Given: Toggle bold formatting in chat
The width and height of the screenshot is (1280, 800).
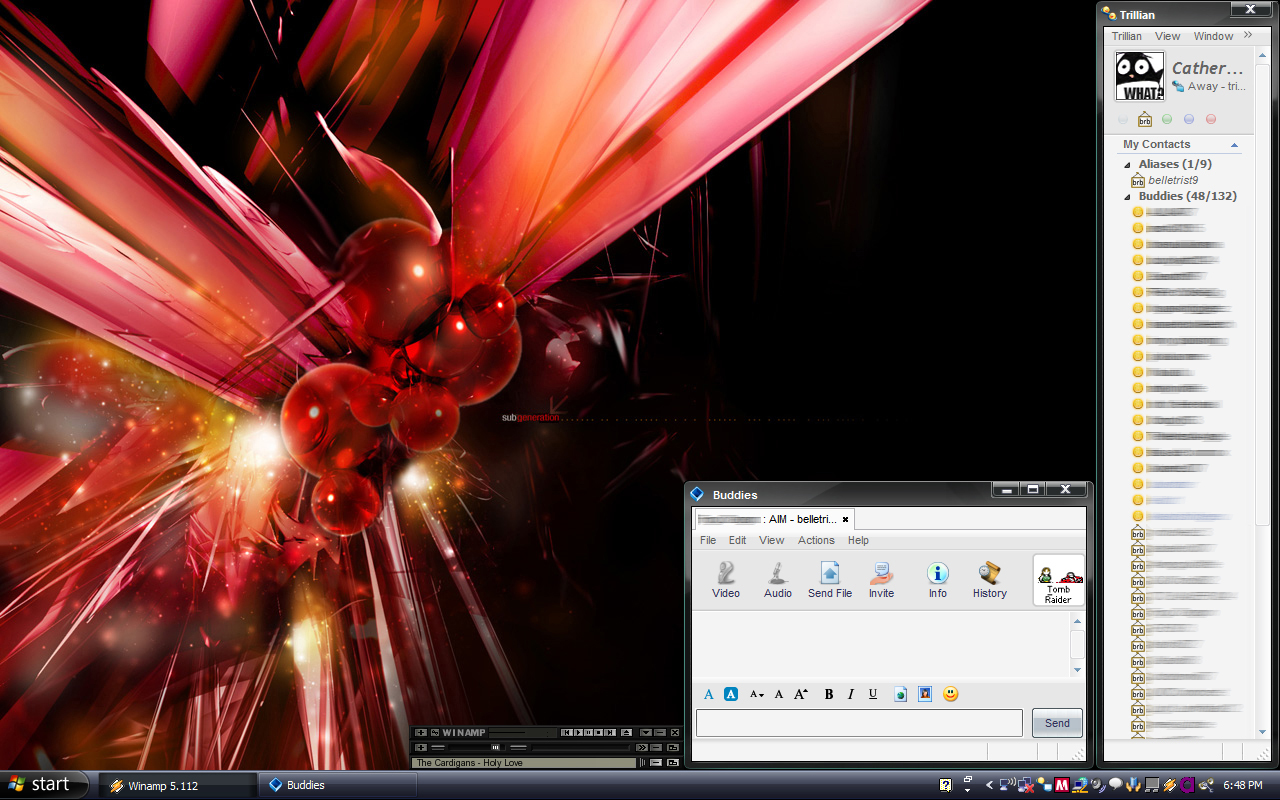Looking at the screenshot, I should click(829, 694).
